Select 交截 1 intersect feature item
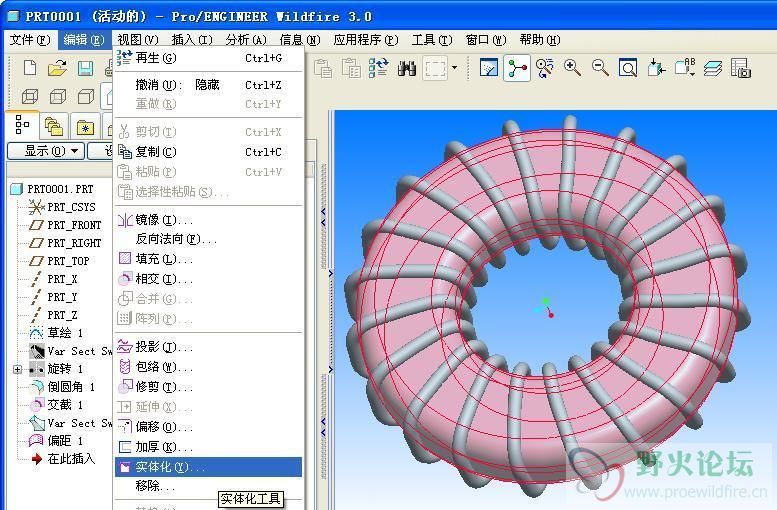 point(56,405)
